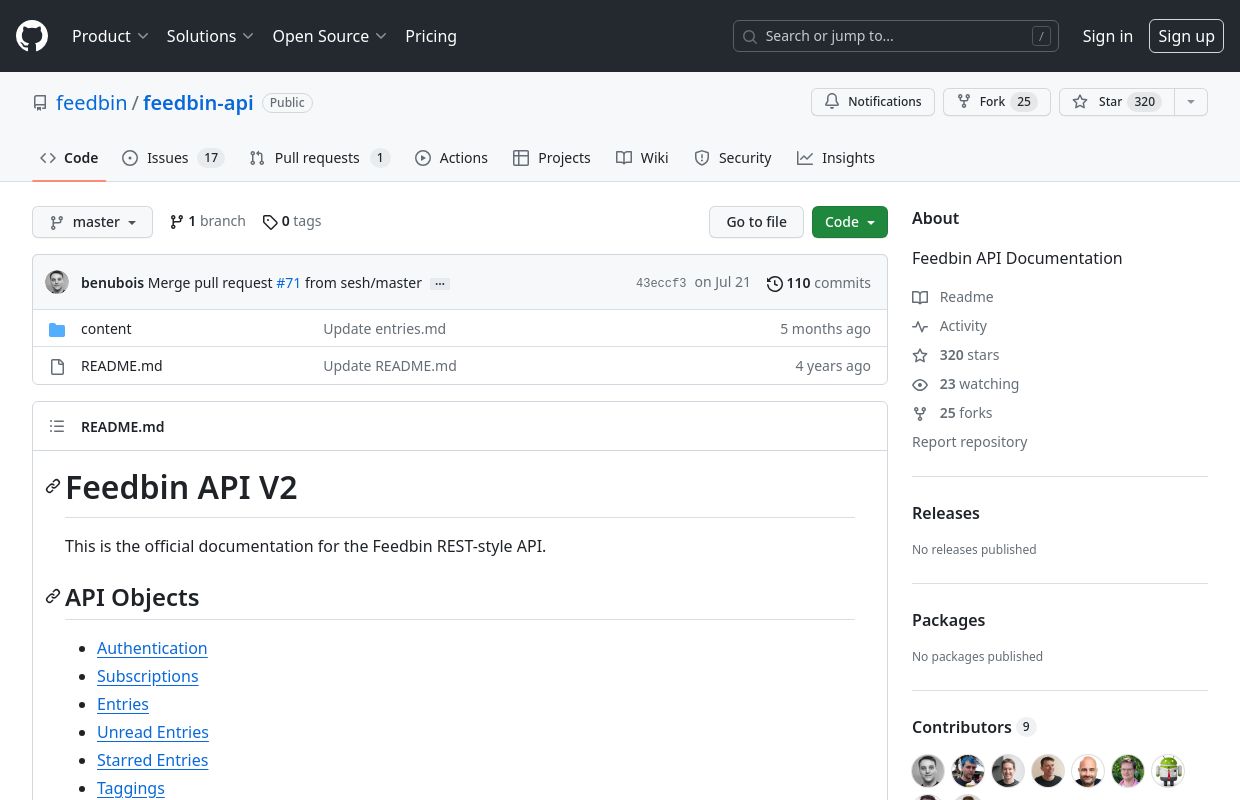This screenshot has height=800, width=1240.
Task: View the 0 tags link
Action: pos(292,221)
